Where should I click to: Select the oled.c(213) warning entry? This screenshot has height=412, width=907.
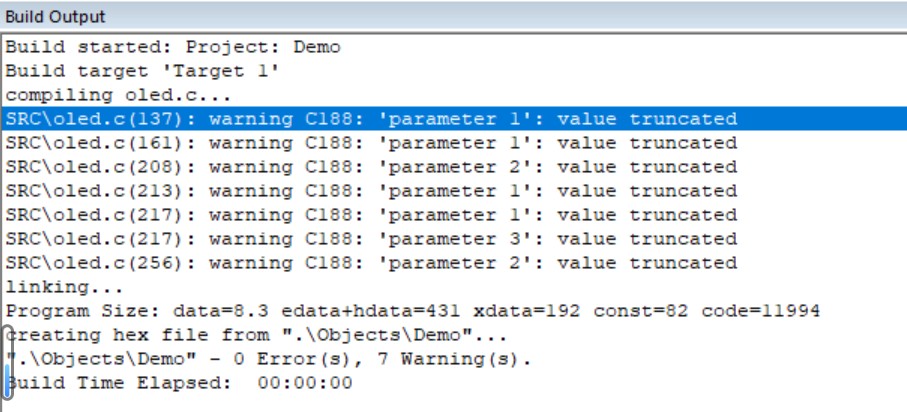click(370, 191)
